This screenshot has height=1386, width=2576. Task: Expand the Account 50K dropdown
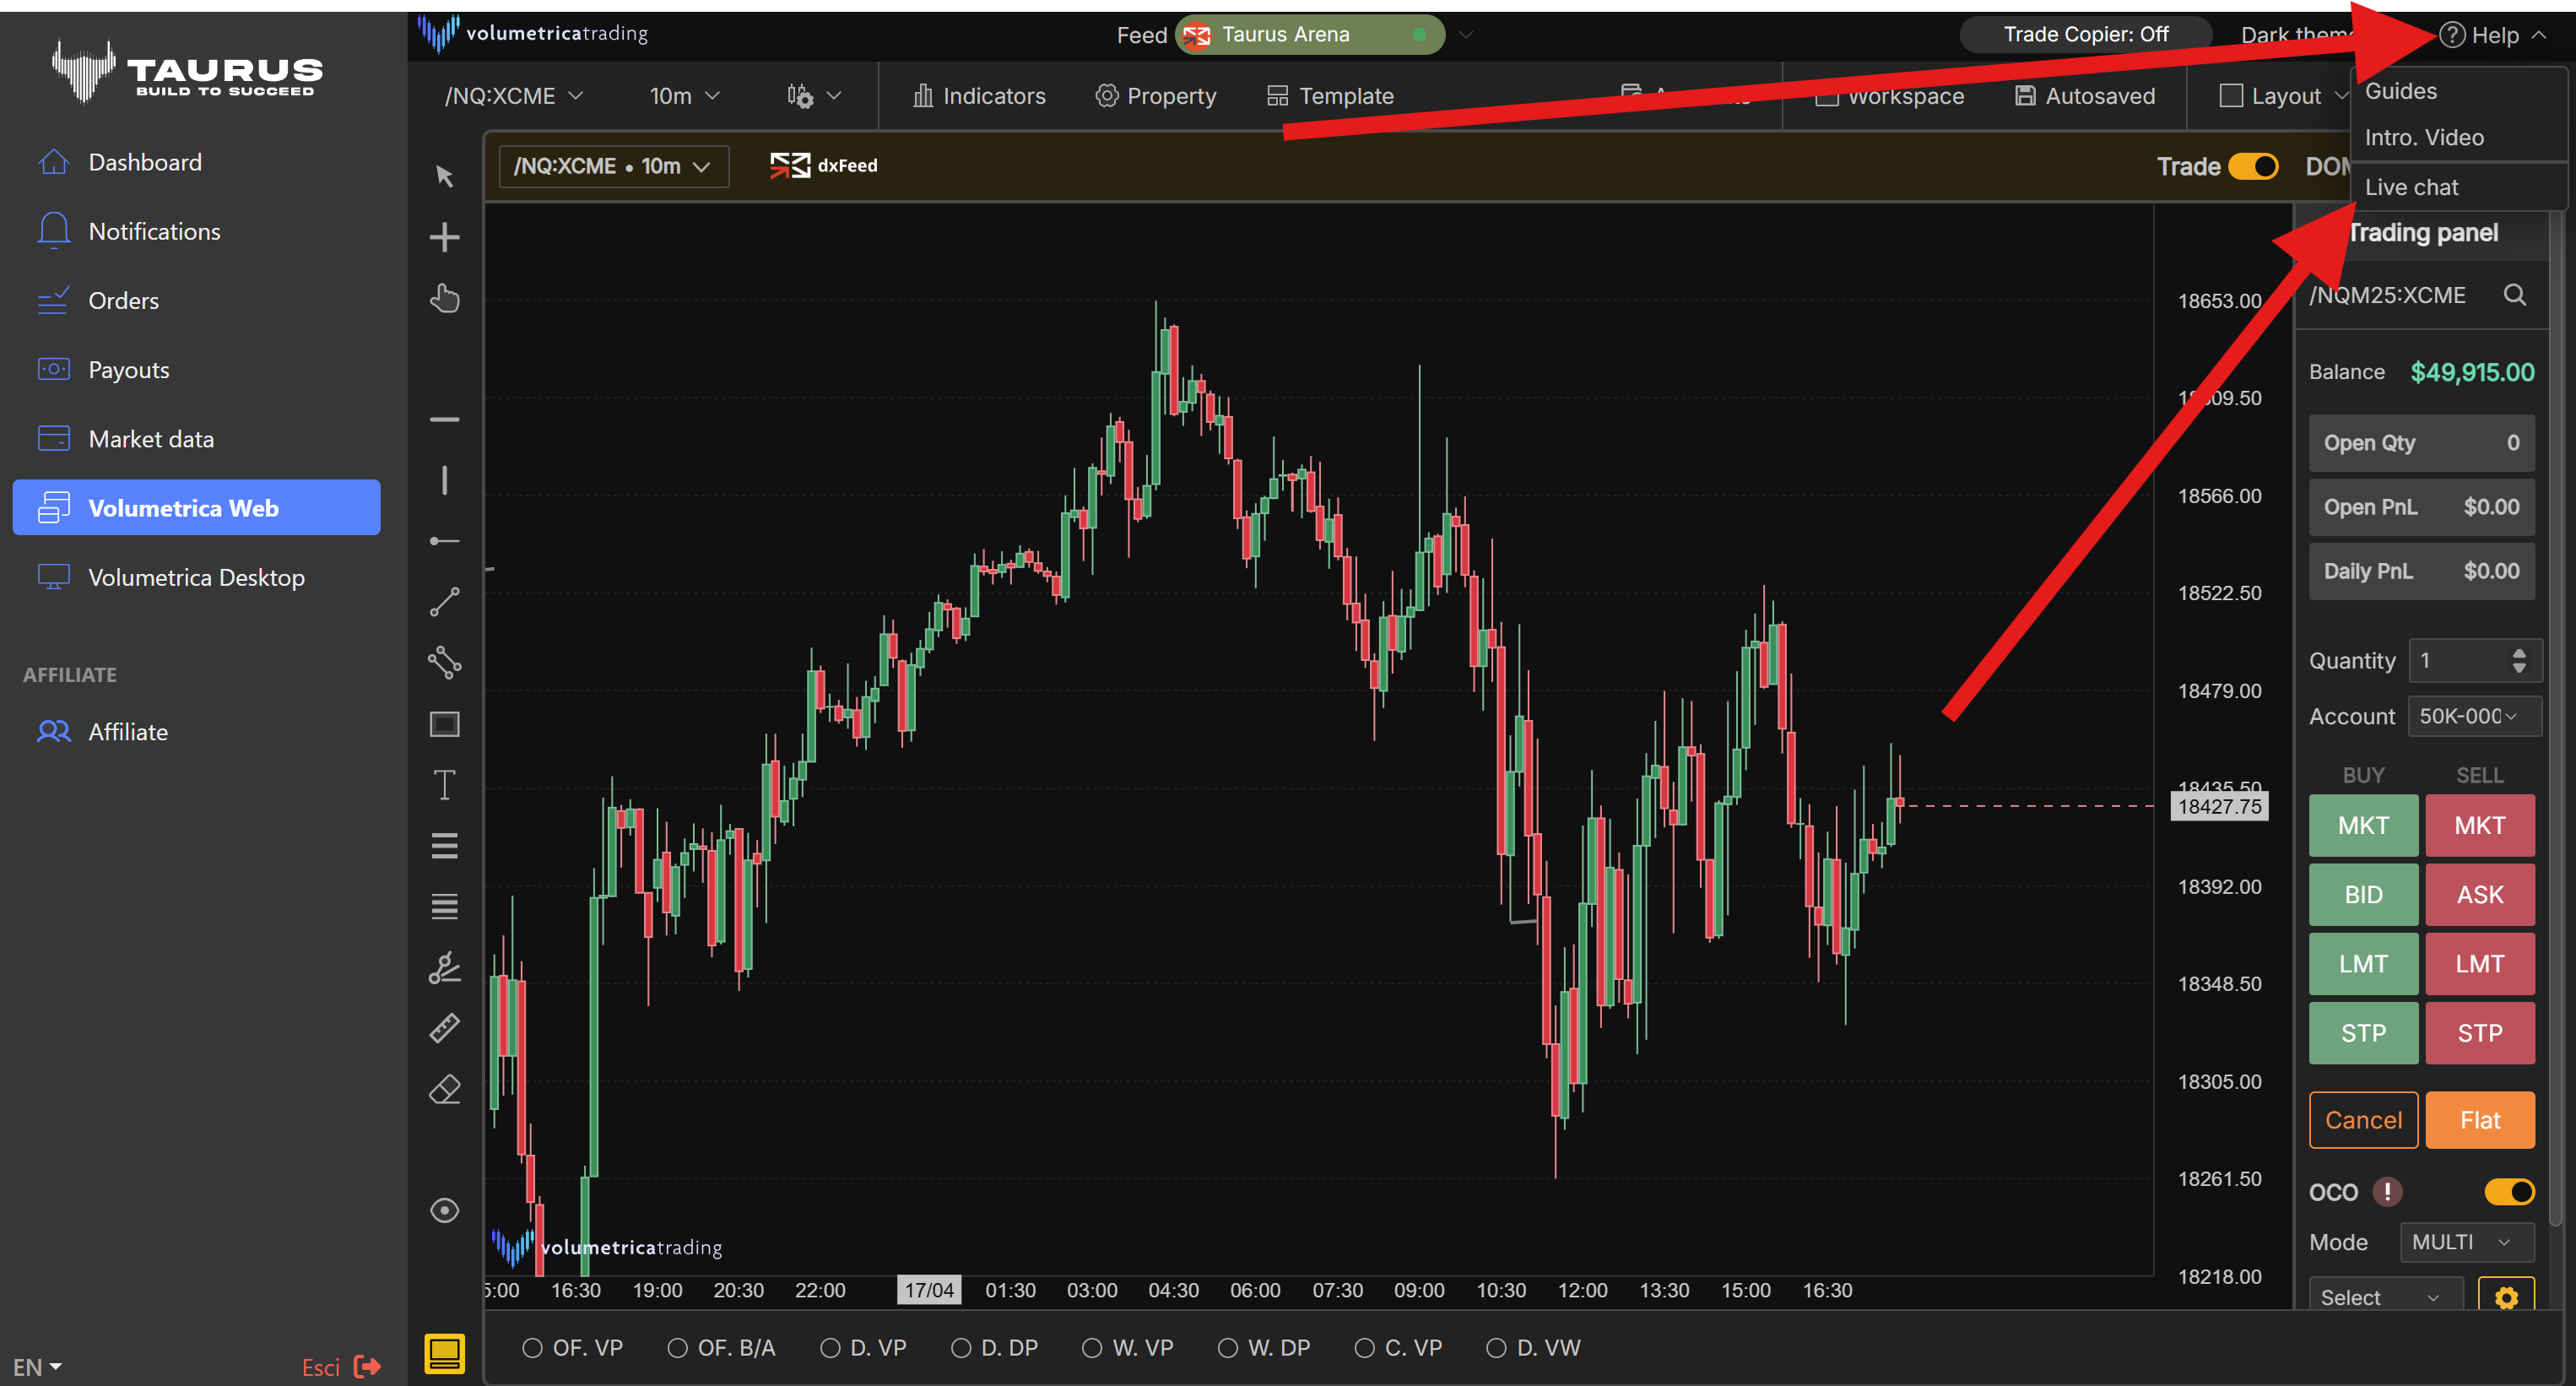pyautogui.click(x=2473, y=716)
